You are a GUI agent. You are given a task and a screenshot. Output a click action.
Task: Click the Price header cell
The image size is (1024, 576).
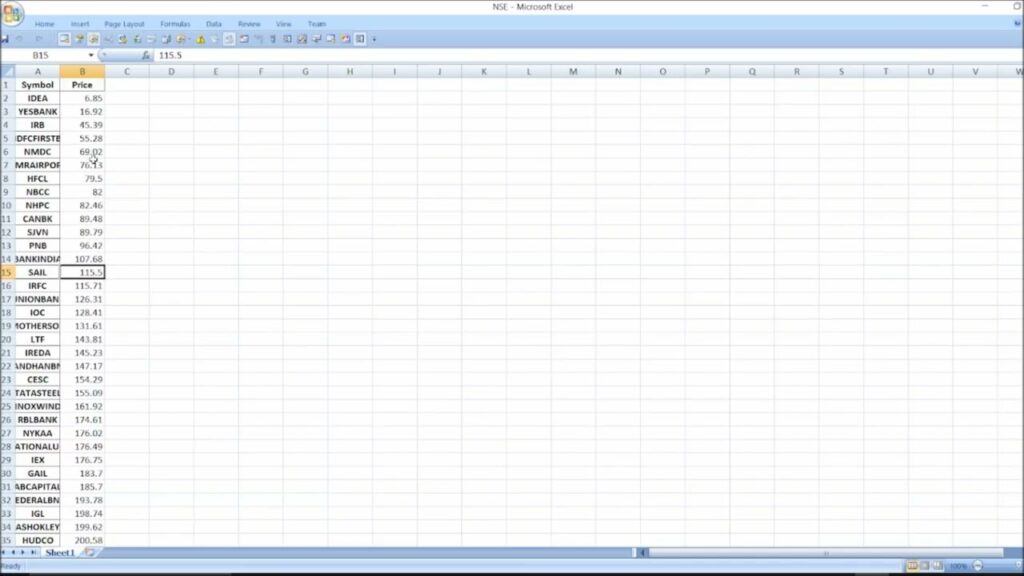(x=82, y=85)
